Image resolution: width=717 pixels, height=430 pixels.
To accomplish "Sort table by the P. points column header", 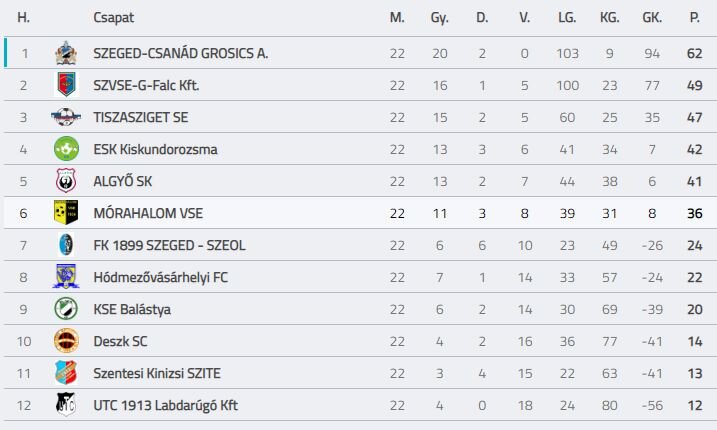I will click(x=695, y=18).
